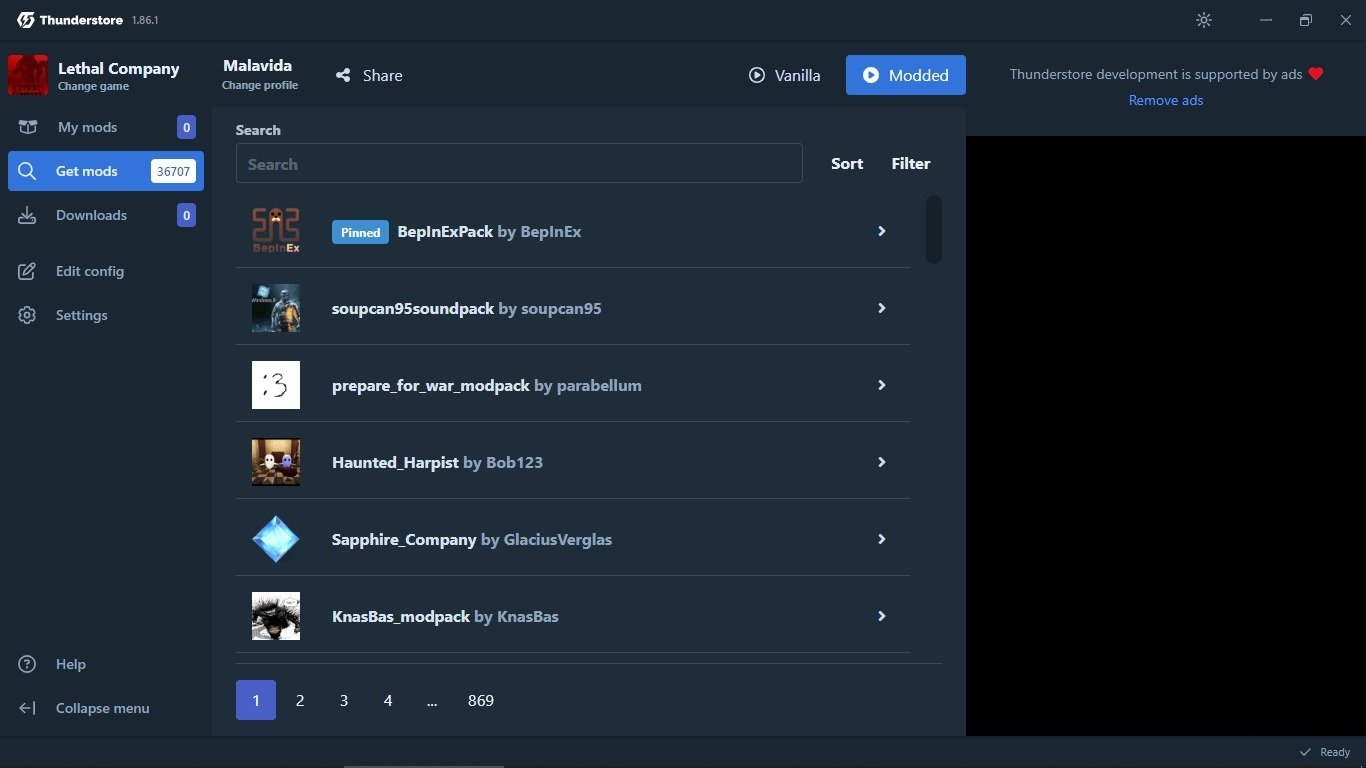1366x768 pixels.
Task: Click the Collapse menu arrow icon
Action: click(x=27, y=708)
